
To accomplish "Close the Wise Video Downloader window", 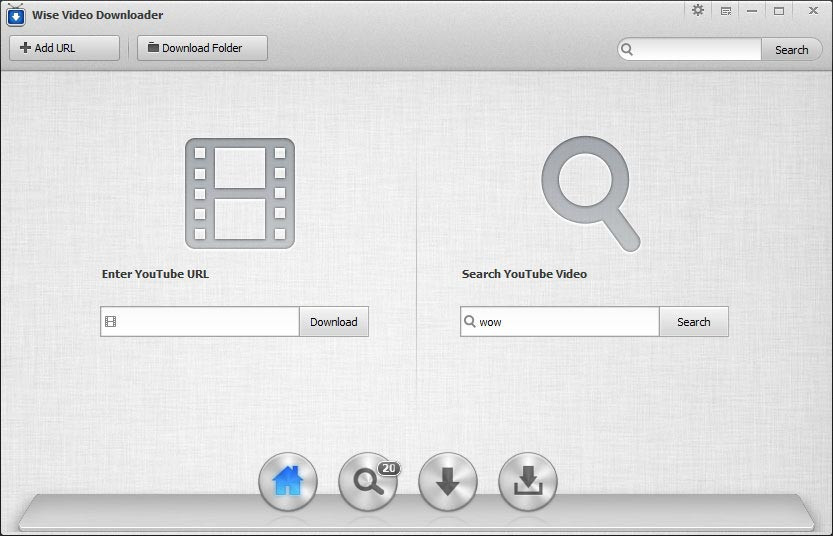I will pos(813,11).
